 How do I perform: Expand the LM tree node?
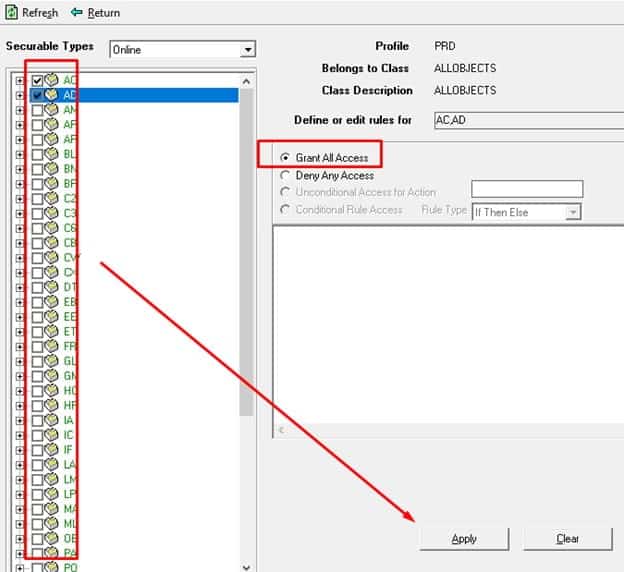point(20,480)
